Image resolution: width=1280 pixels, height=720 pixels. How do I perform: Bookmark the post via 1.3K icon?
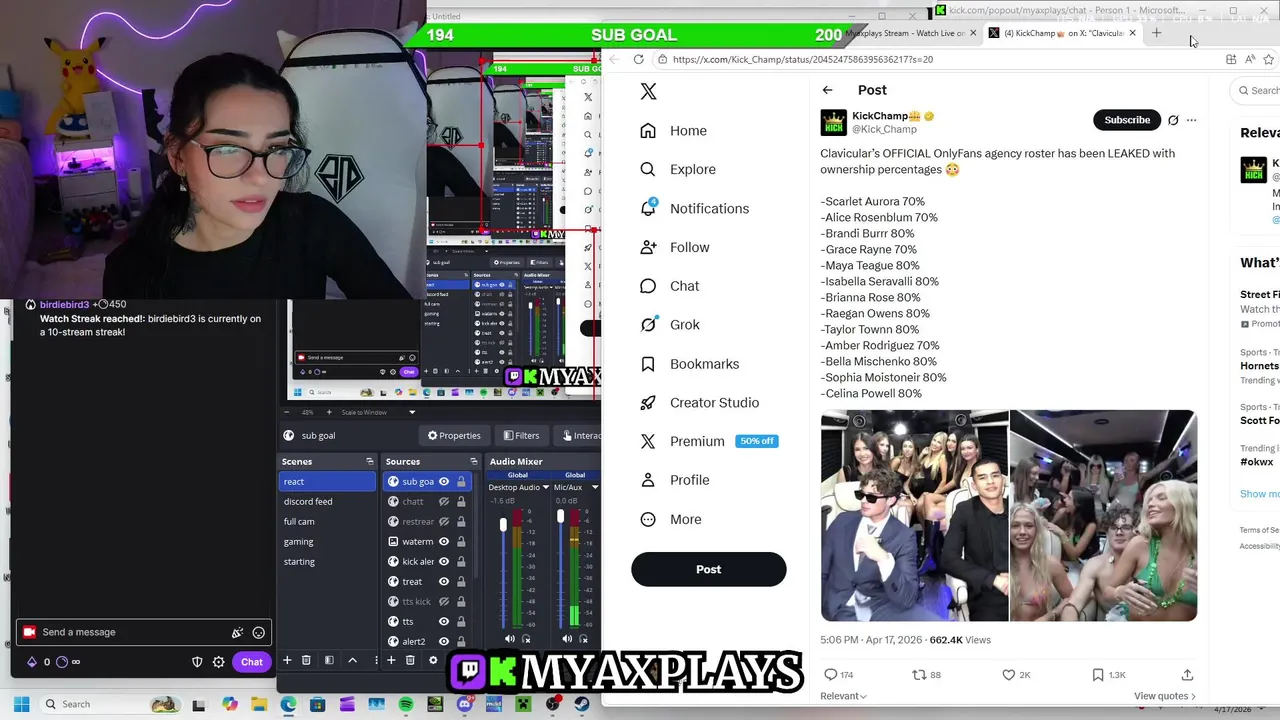click(1098, 675)
